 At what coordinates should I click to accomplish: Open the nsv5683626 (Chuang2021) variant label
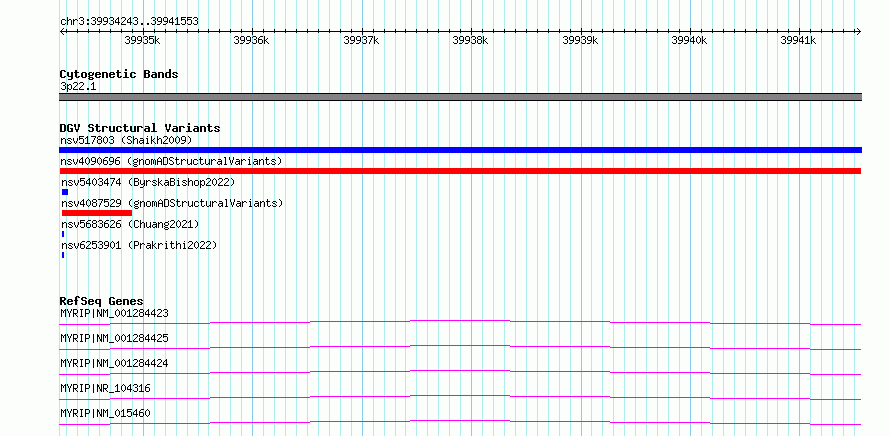pos(131,224)
